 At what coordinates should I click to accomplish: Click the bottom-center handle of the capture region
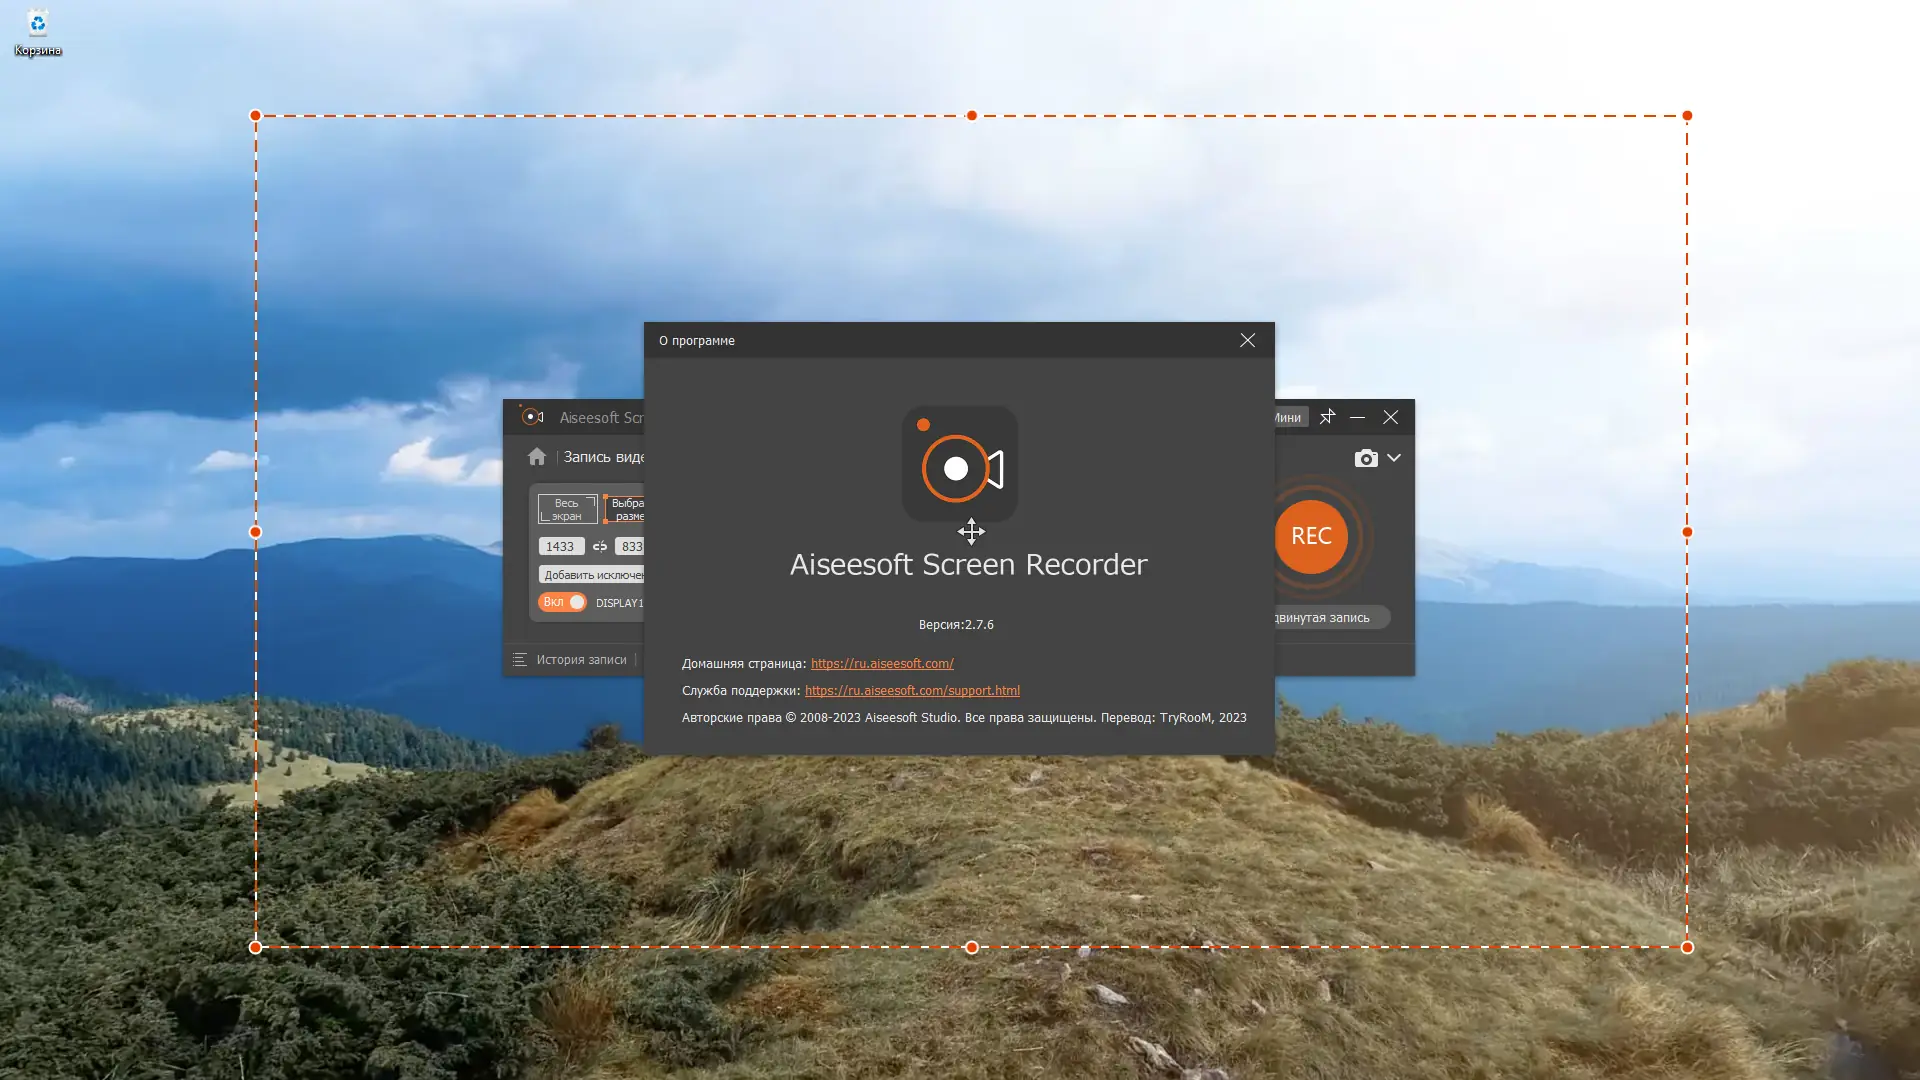[971, 947]
